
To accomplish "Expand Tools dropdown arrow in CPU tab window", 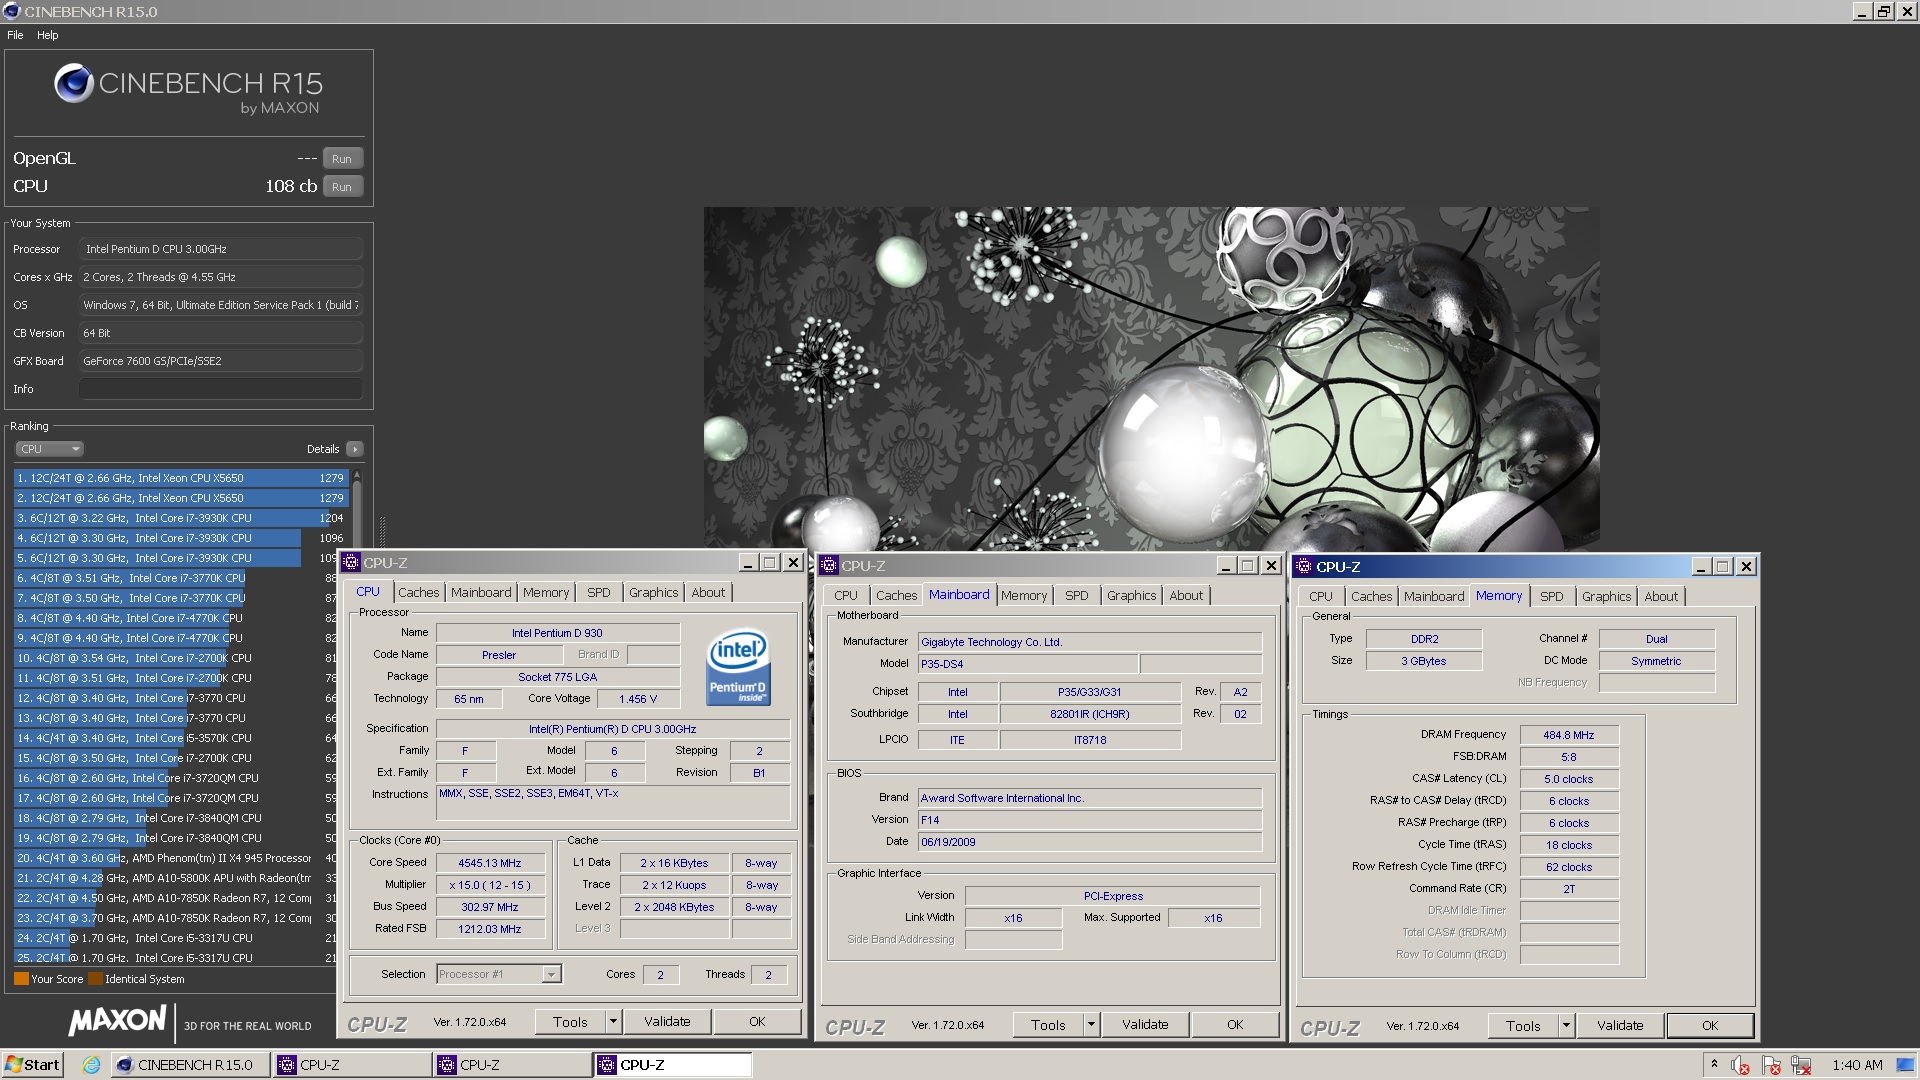I will coord(613,1022).
